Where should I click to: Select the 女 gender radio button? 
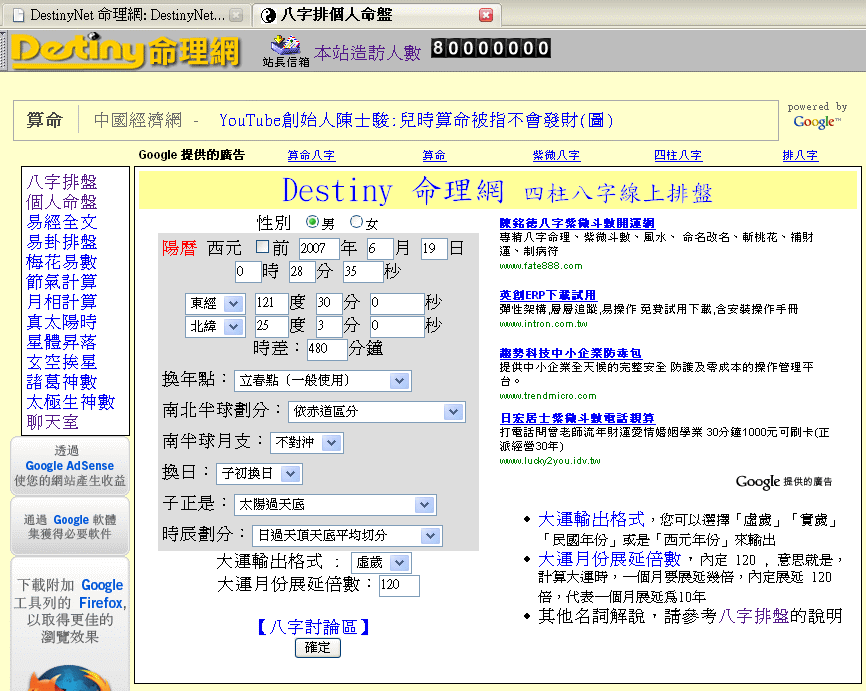(357, 223)
